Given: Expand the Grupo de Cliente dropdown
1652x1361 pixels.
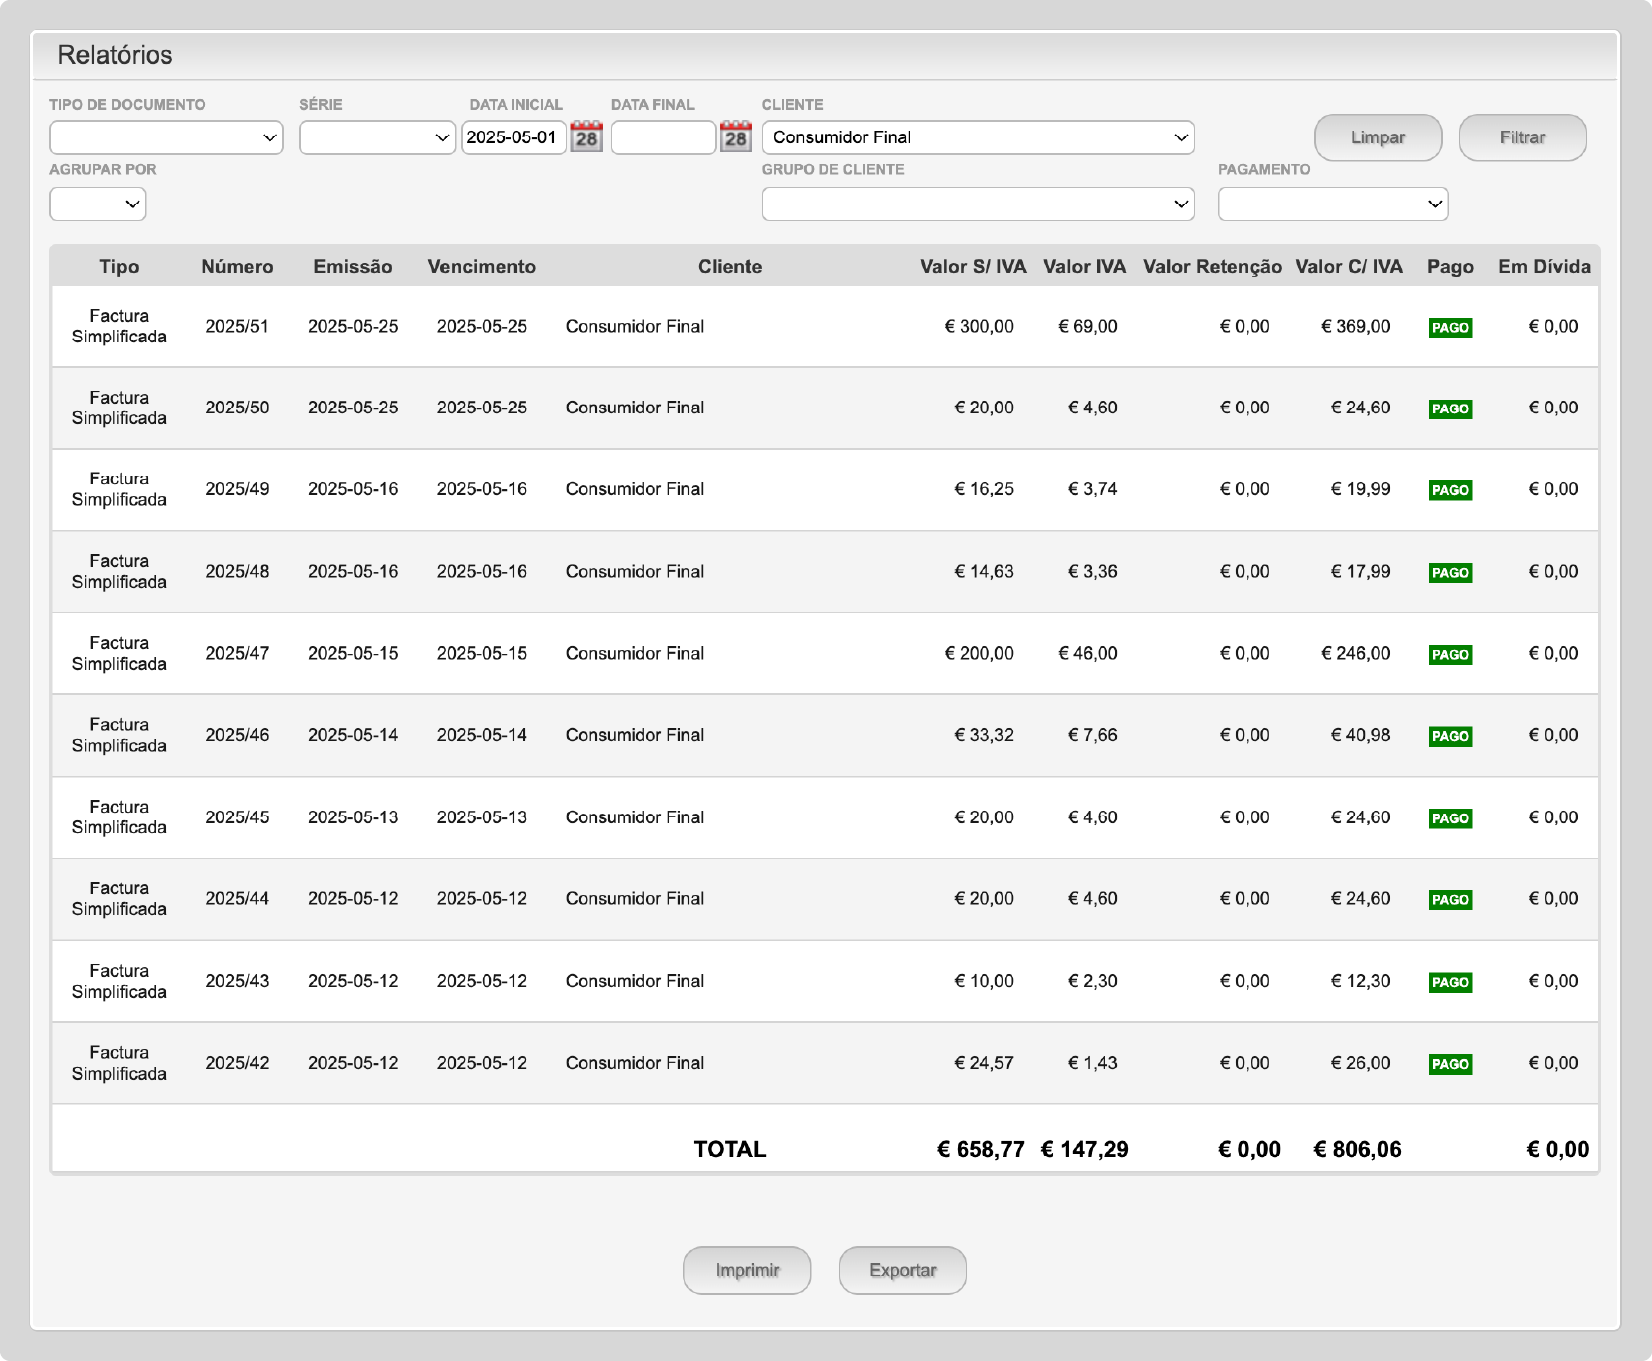Looking at the screenshot, I should pyautogui.click(x=977, y=204).
